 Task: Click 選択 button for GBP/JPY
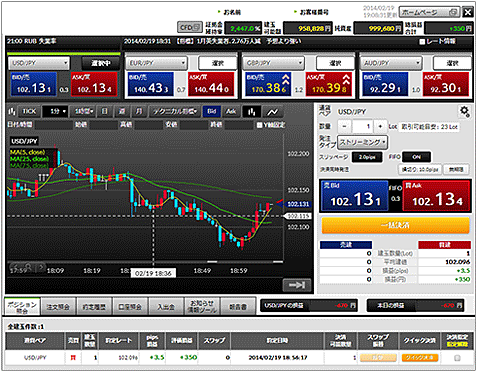[x=335, y=63]
